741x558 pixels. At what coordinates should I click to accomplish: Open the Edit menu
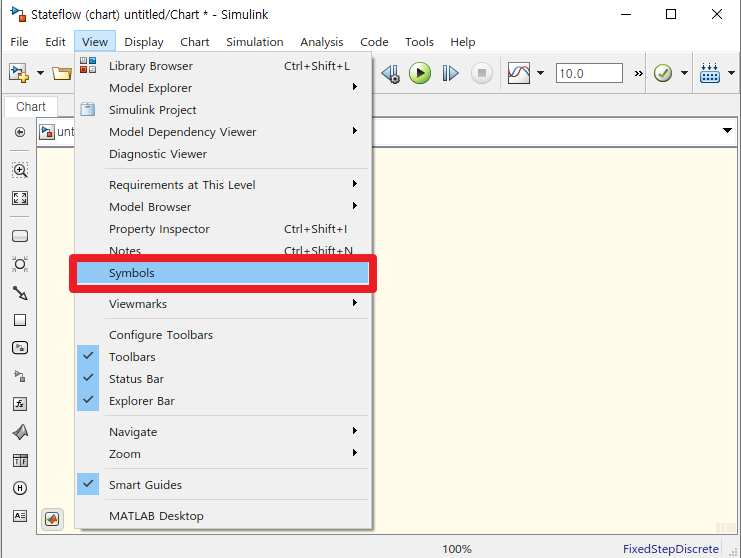click(x=55, y=42)
